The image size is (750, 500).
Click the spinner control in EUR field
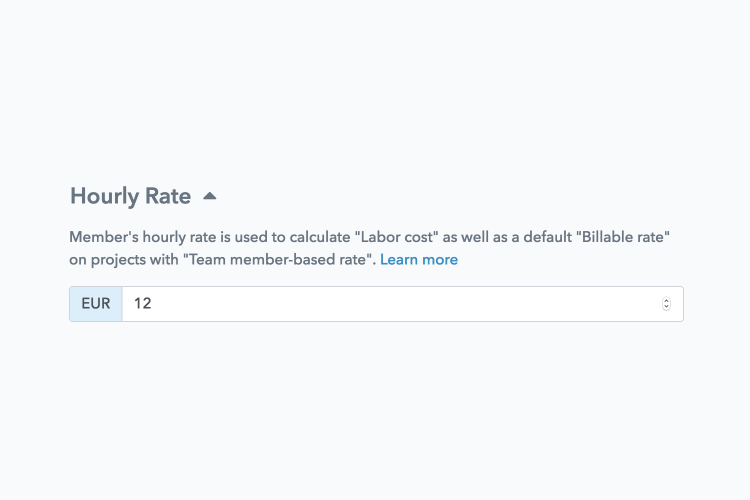click(x=666, y=304)
